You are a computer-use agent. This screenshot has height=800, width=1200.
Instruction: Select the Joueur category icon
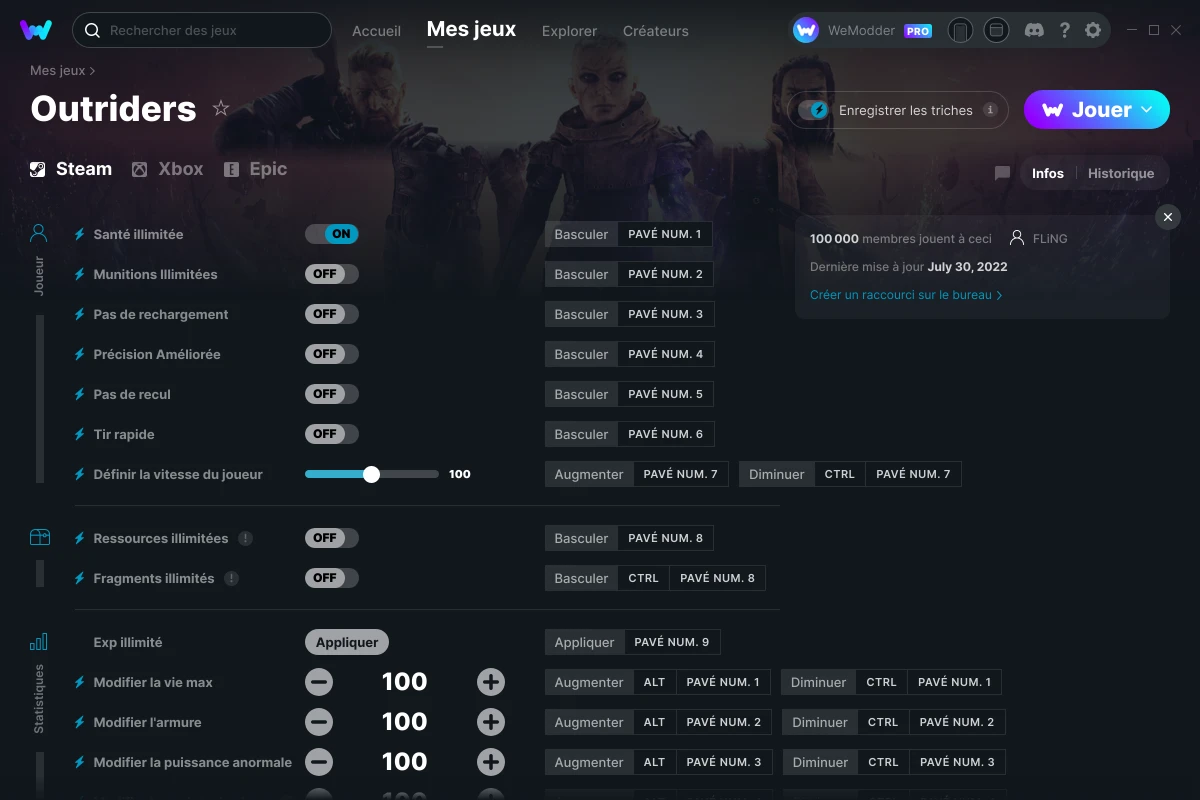tap(39, 234)
